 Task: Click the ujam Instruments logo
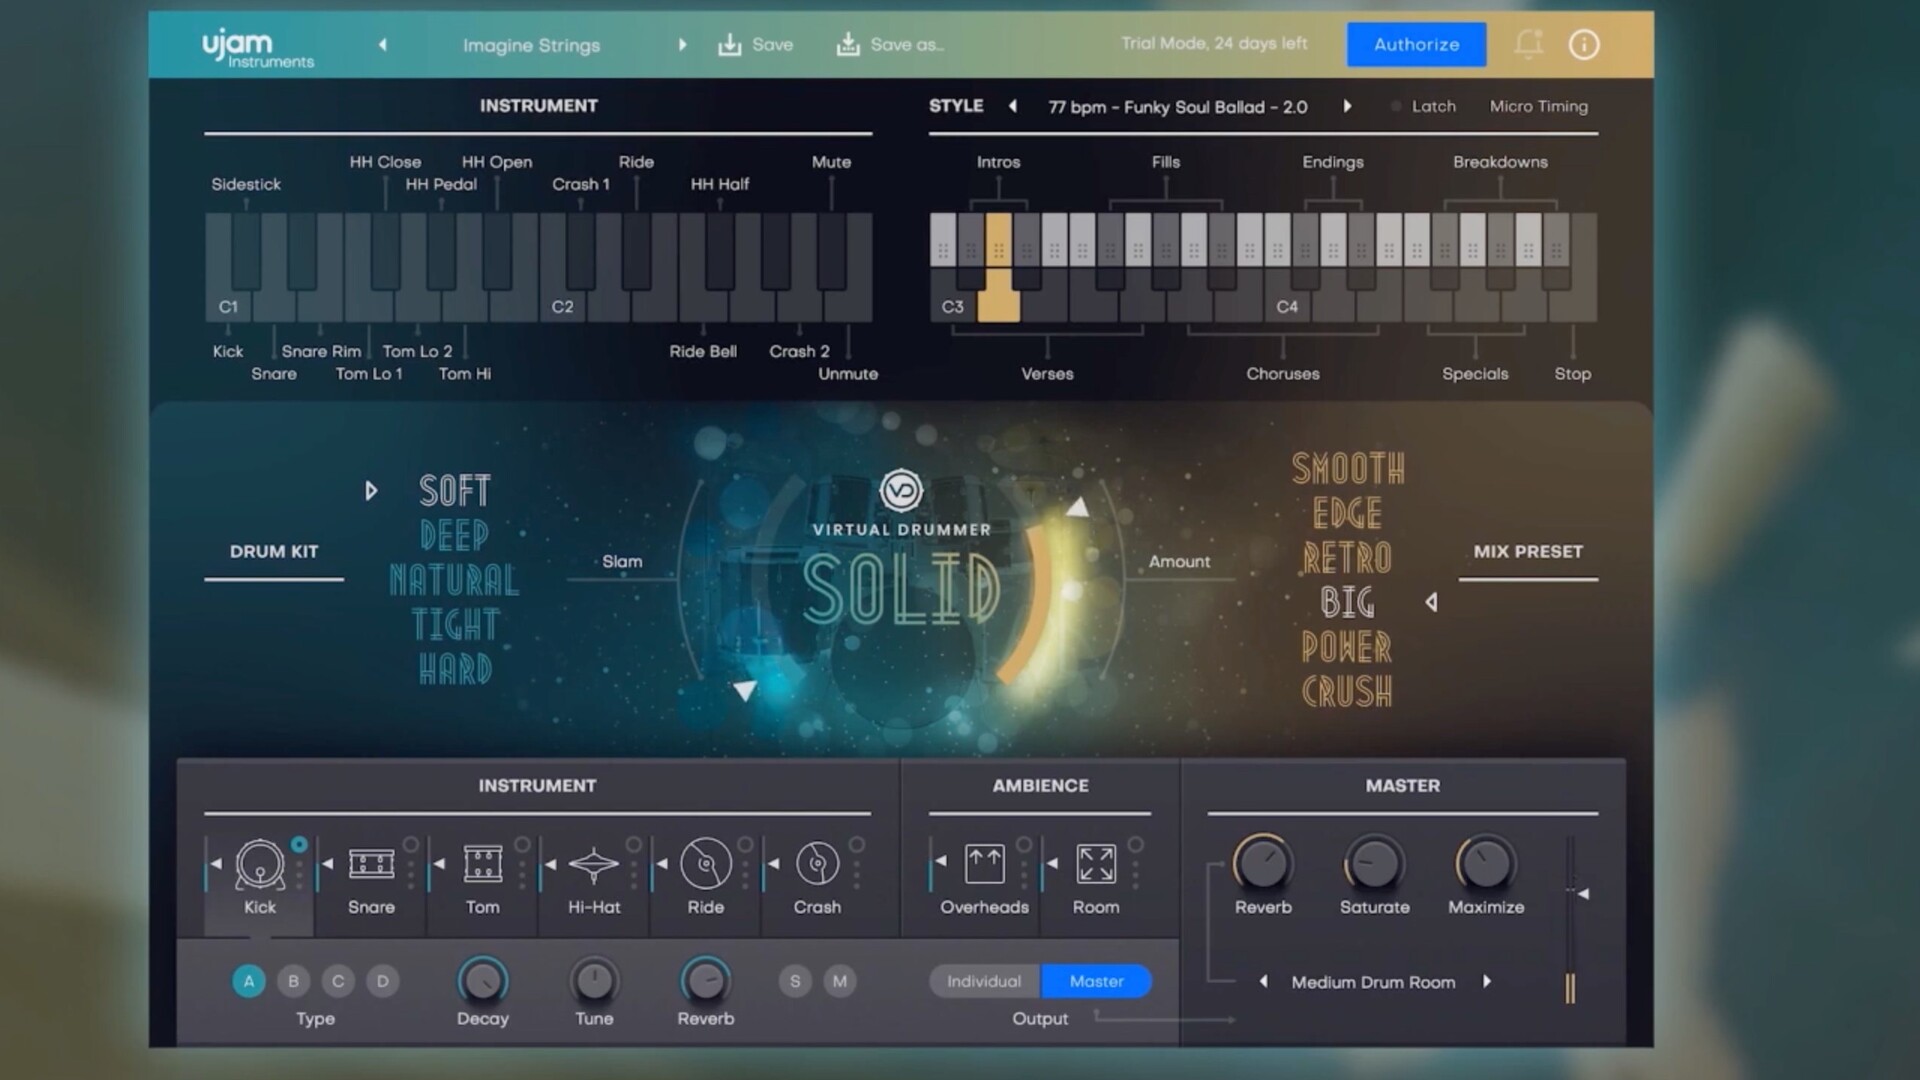[x=258, y=48]
